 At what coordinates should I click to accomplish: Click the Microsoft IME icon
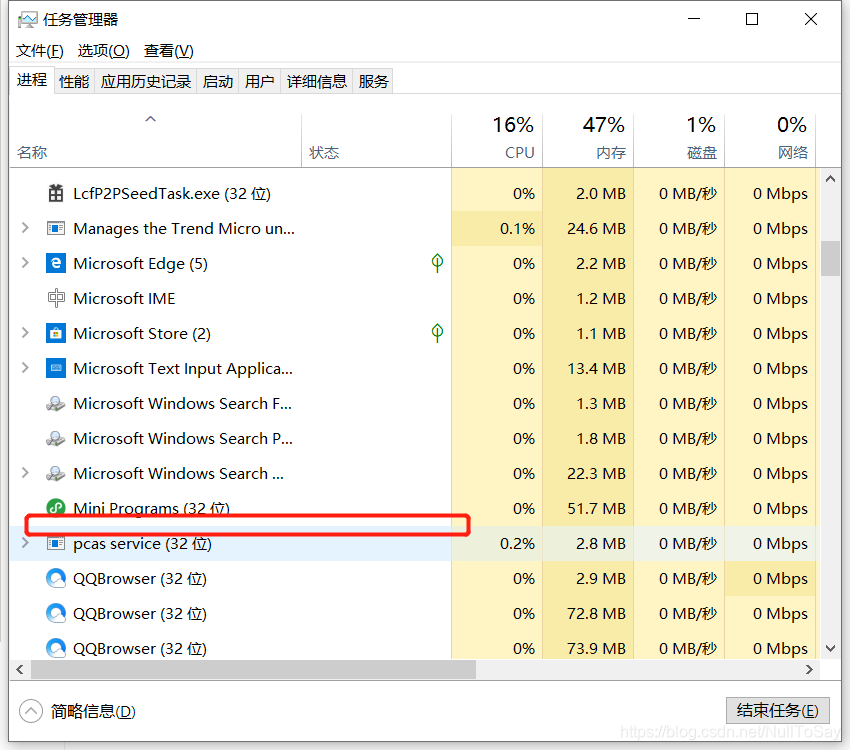point(56,298)
